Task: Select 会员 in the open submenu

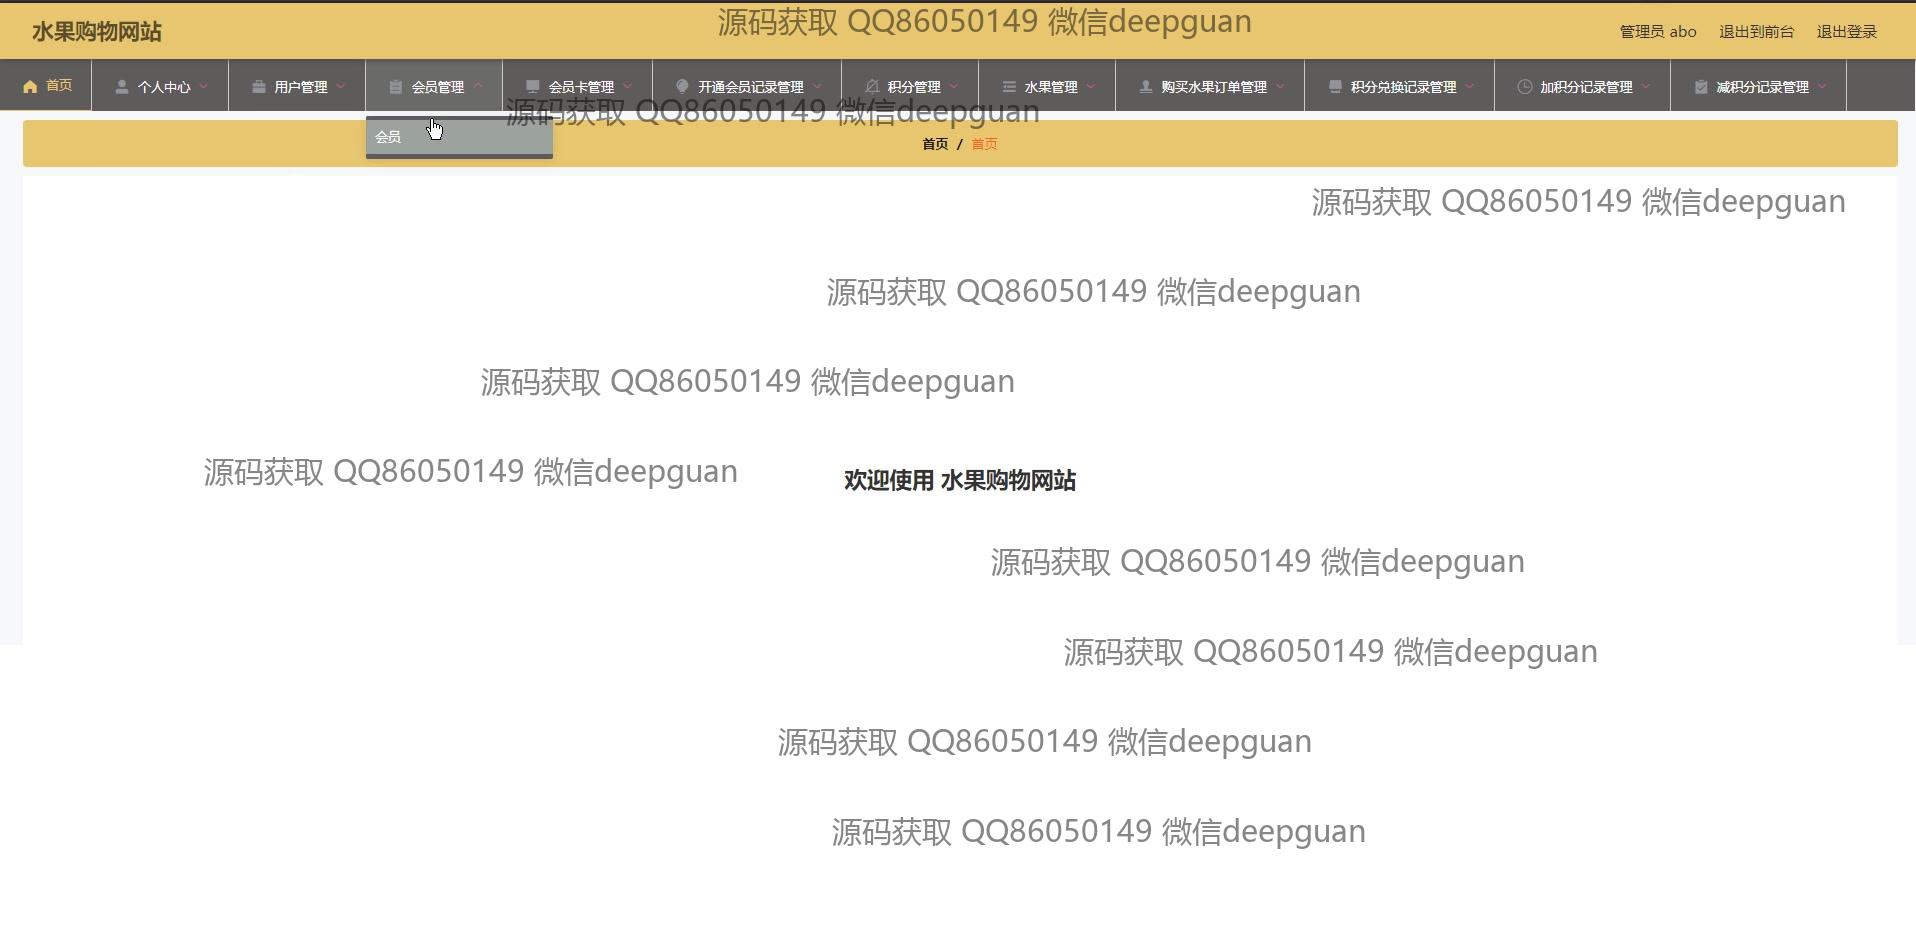Action: 388,137
